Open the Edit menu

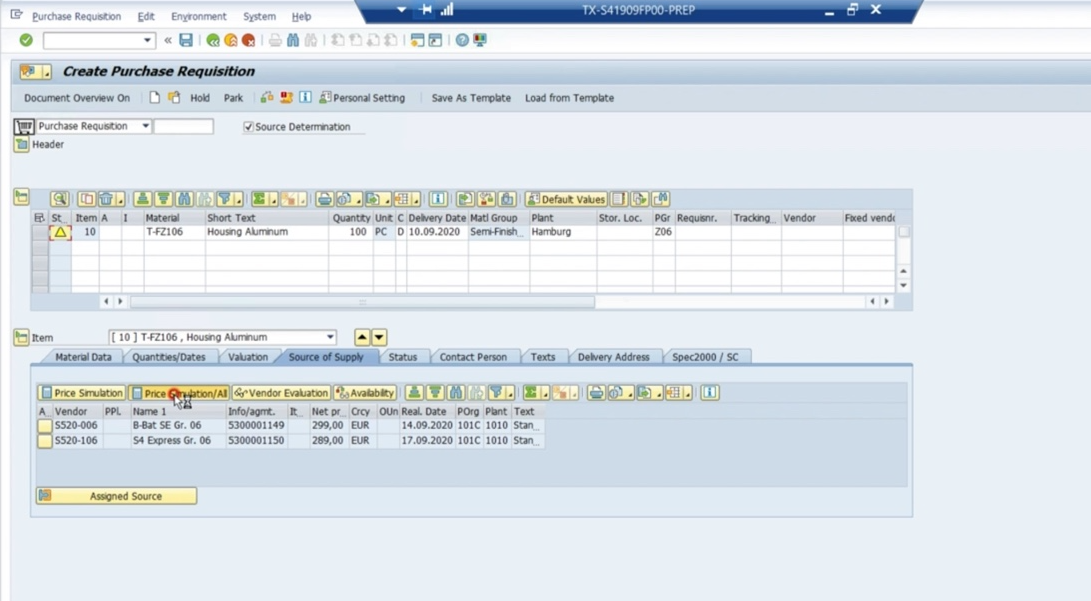click(146, 16)
